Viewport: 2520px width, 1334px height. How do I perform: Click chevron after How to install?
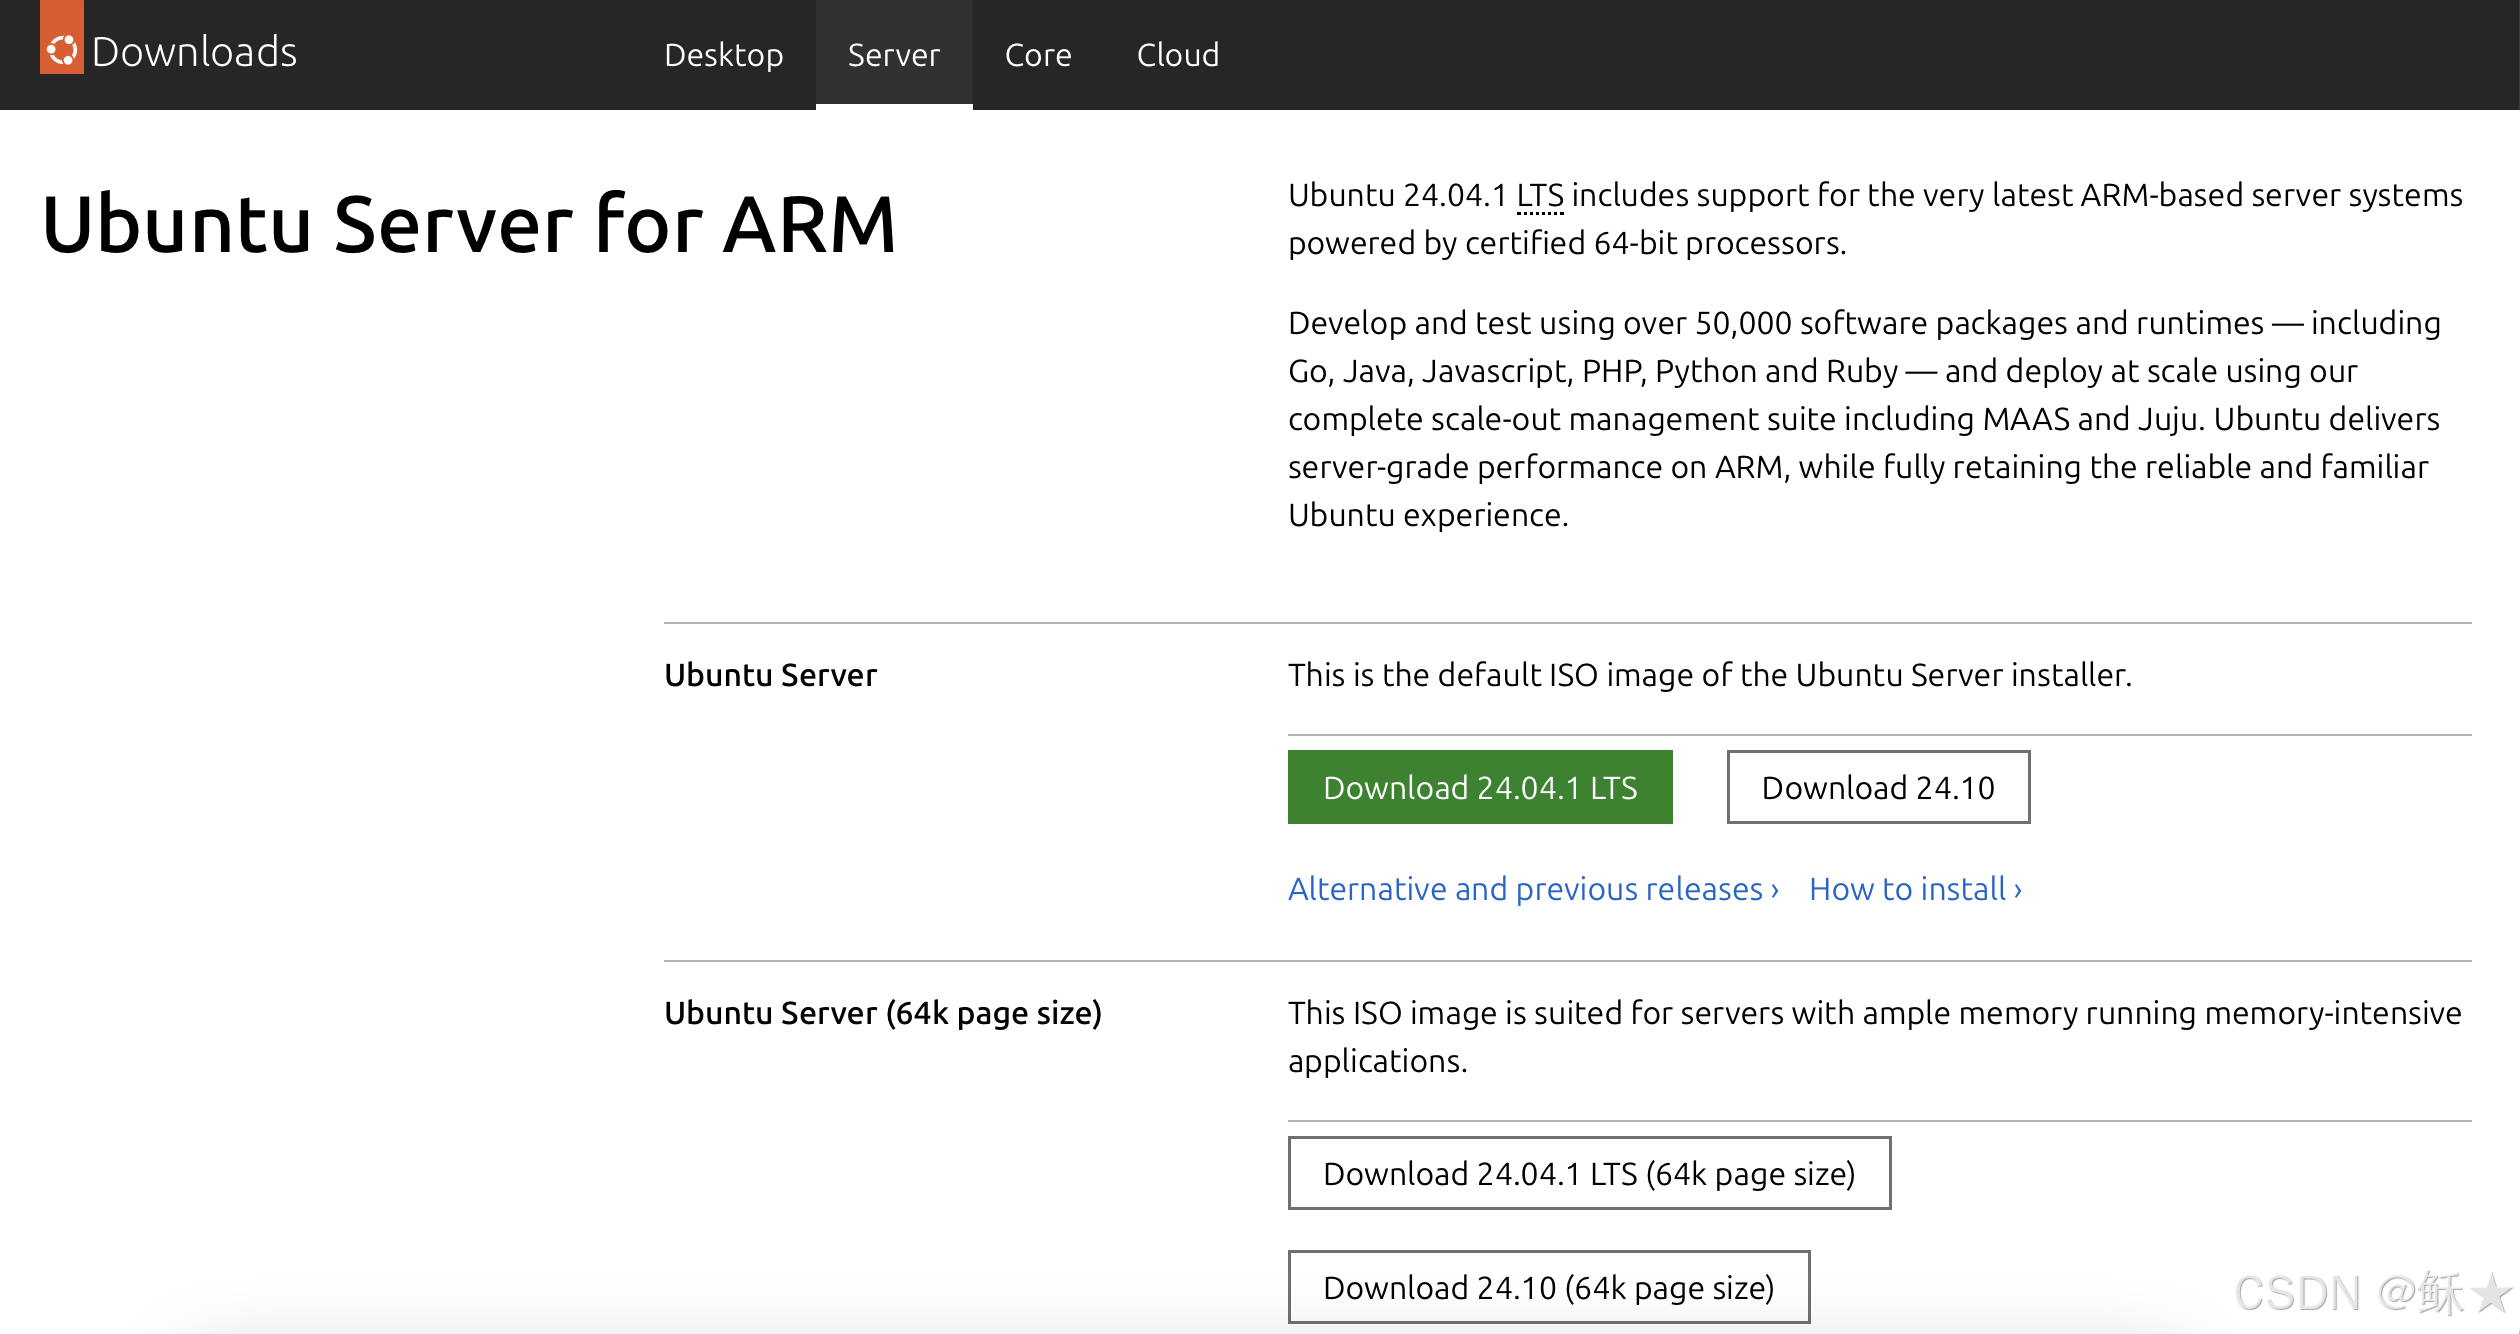(2018, 890)
